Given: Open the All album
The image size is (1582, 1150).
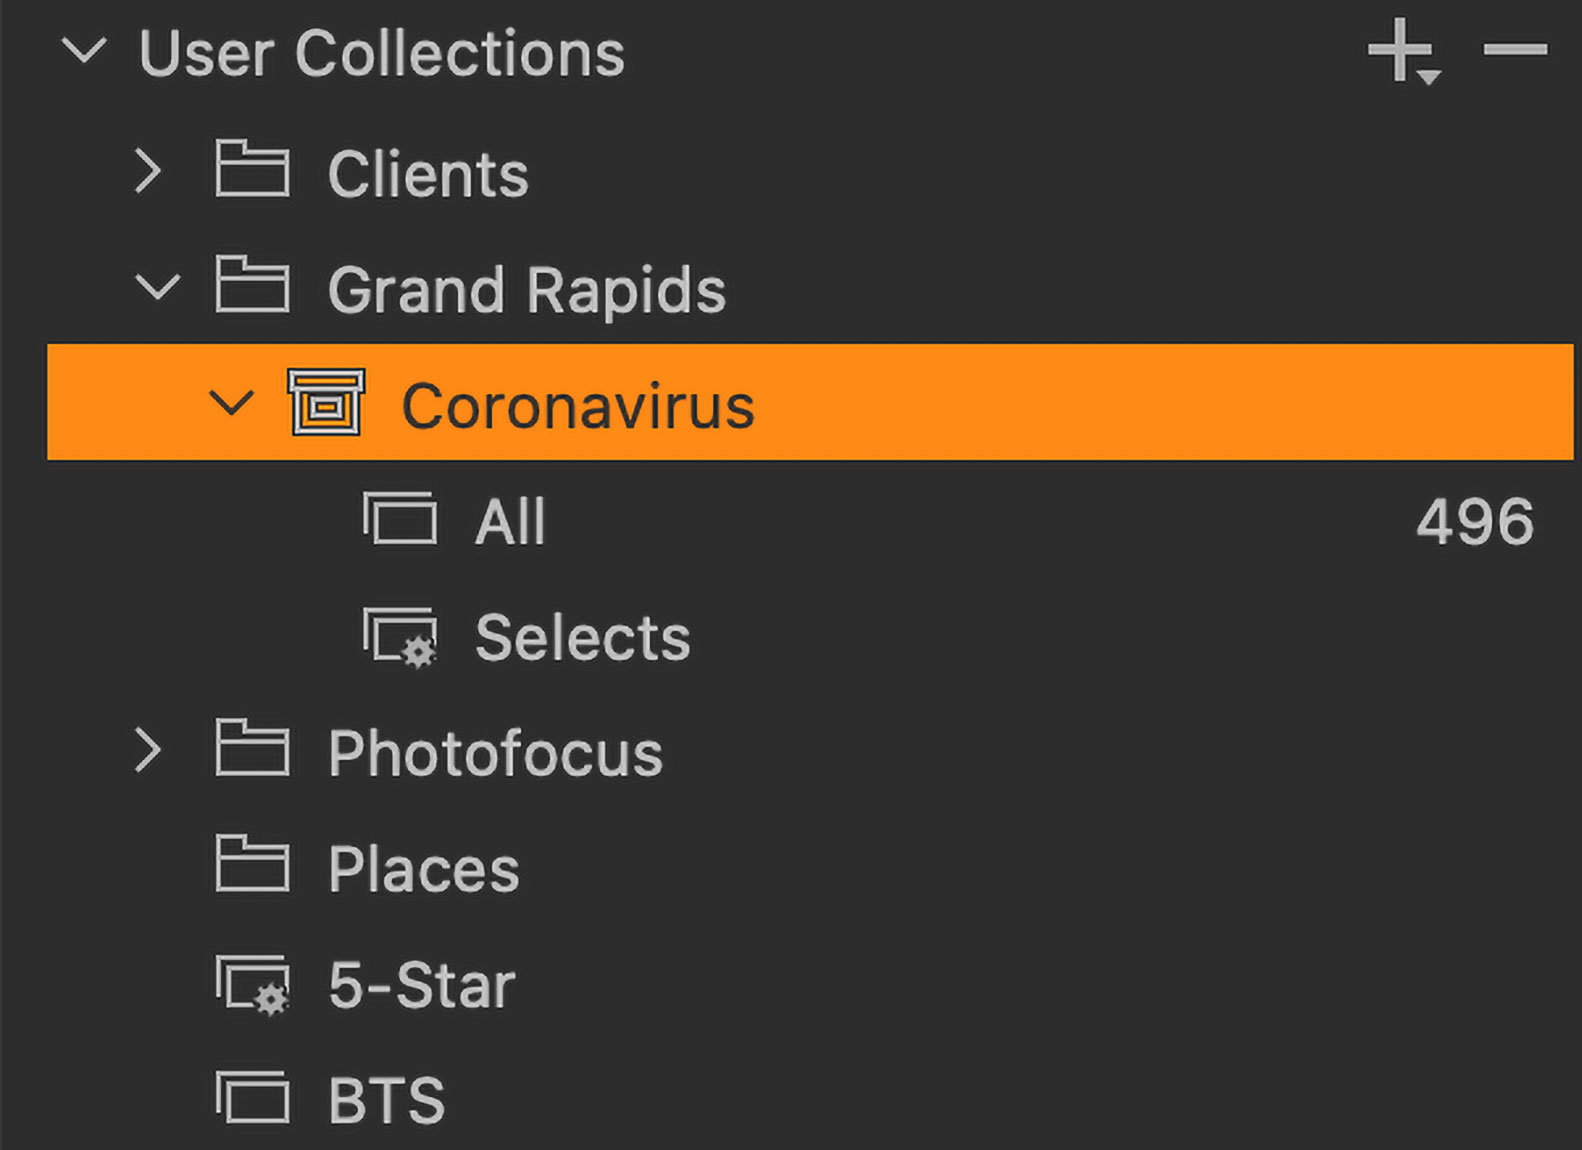Looking at the screenshot, I should coord(510,522).
